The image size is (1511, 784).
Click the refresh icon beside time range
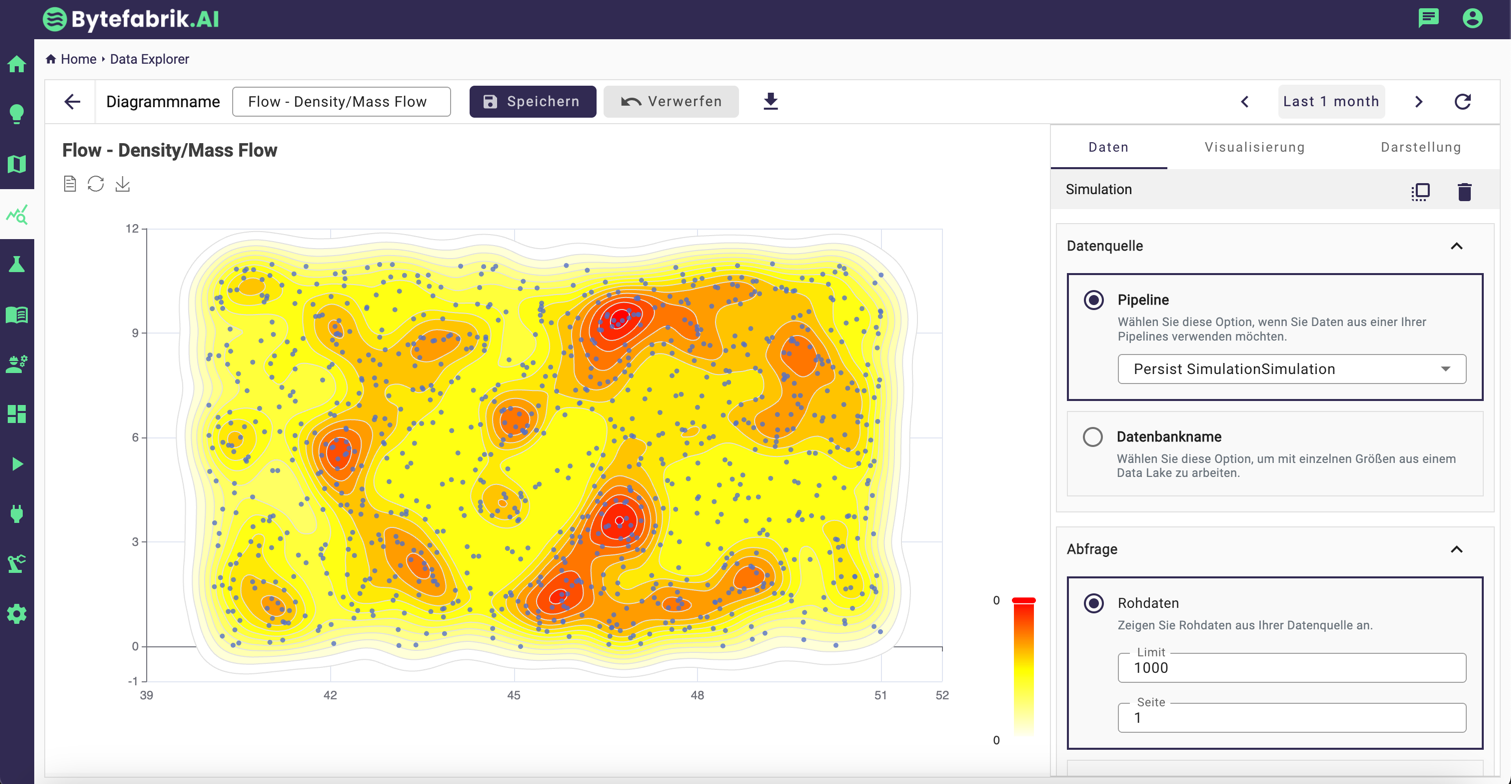tap(1462, 102)
